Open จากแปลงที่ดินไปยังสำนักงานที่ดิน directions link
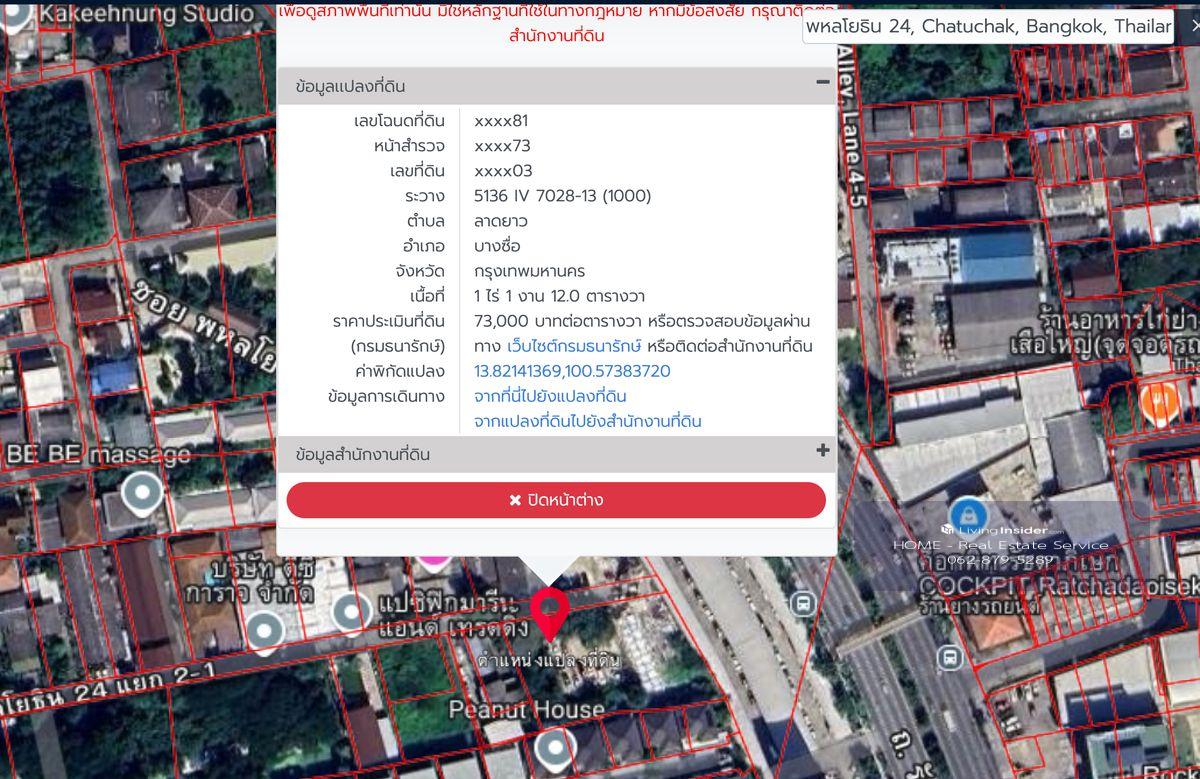The width and height of the screenshot is (1200, 779). tap(587, 421)
